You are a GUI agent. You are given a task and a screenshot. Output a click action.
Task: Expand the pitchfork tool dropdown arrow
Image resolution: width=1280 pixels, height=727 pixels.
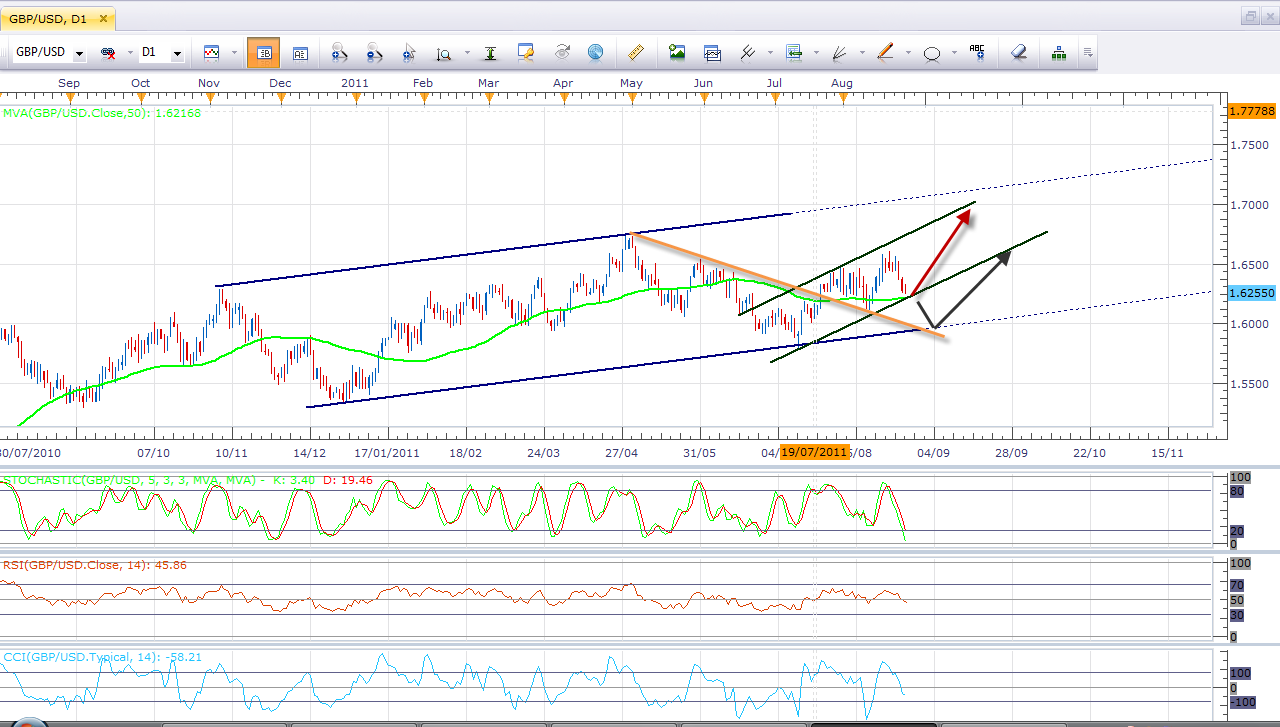coord(768,53)
